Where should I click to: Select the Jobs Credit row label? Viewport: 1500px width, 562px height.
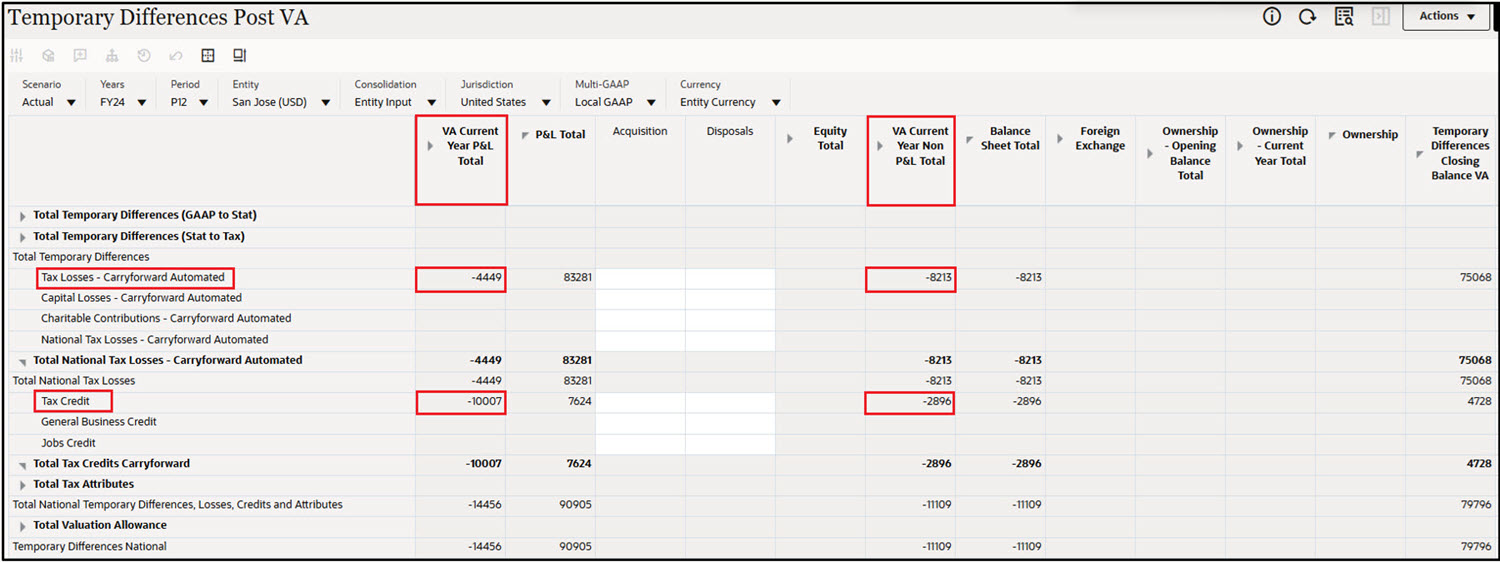68,443
